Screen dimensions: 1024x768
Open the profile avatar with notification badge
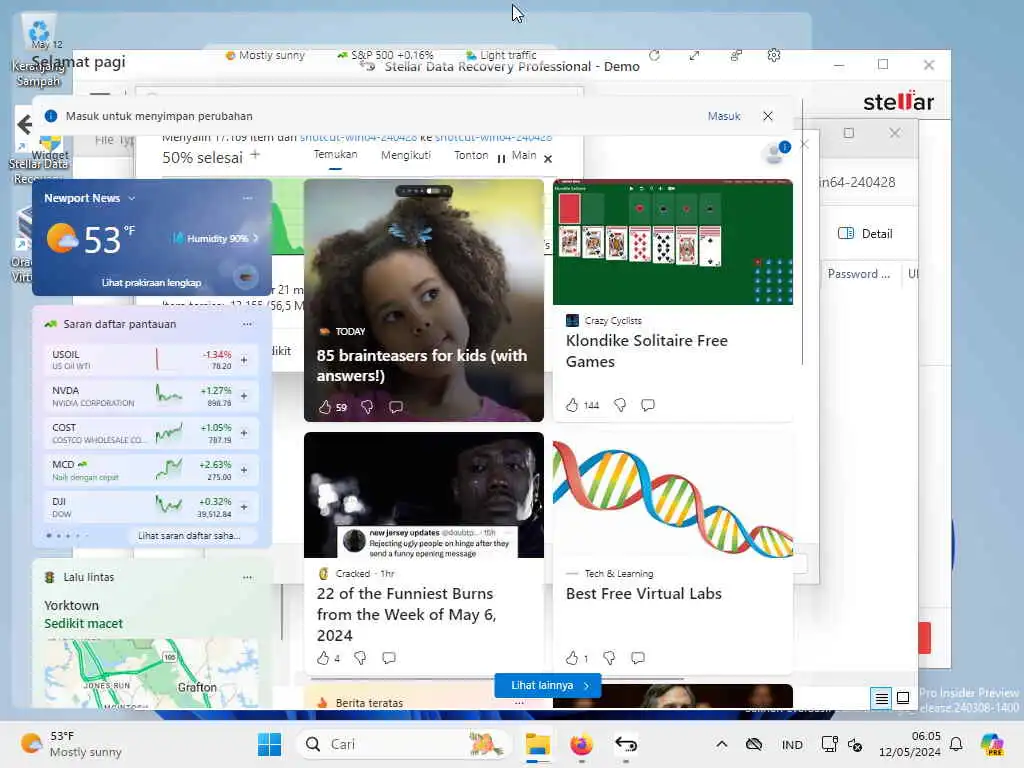tap(775, 153)
